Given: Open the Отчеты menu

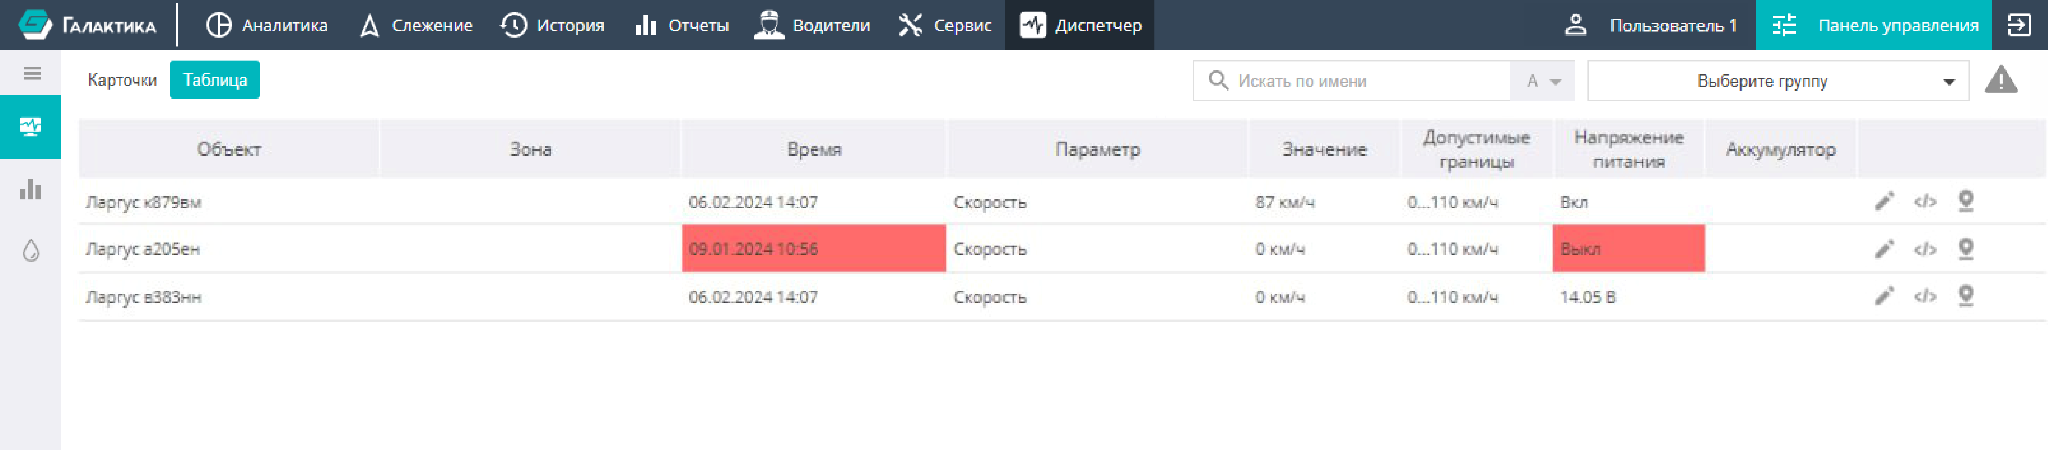Looking at the screenshot, I should pos(682,25).
